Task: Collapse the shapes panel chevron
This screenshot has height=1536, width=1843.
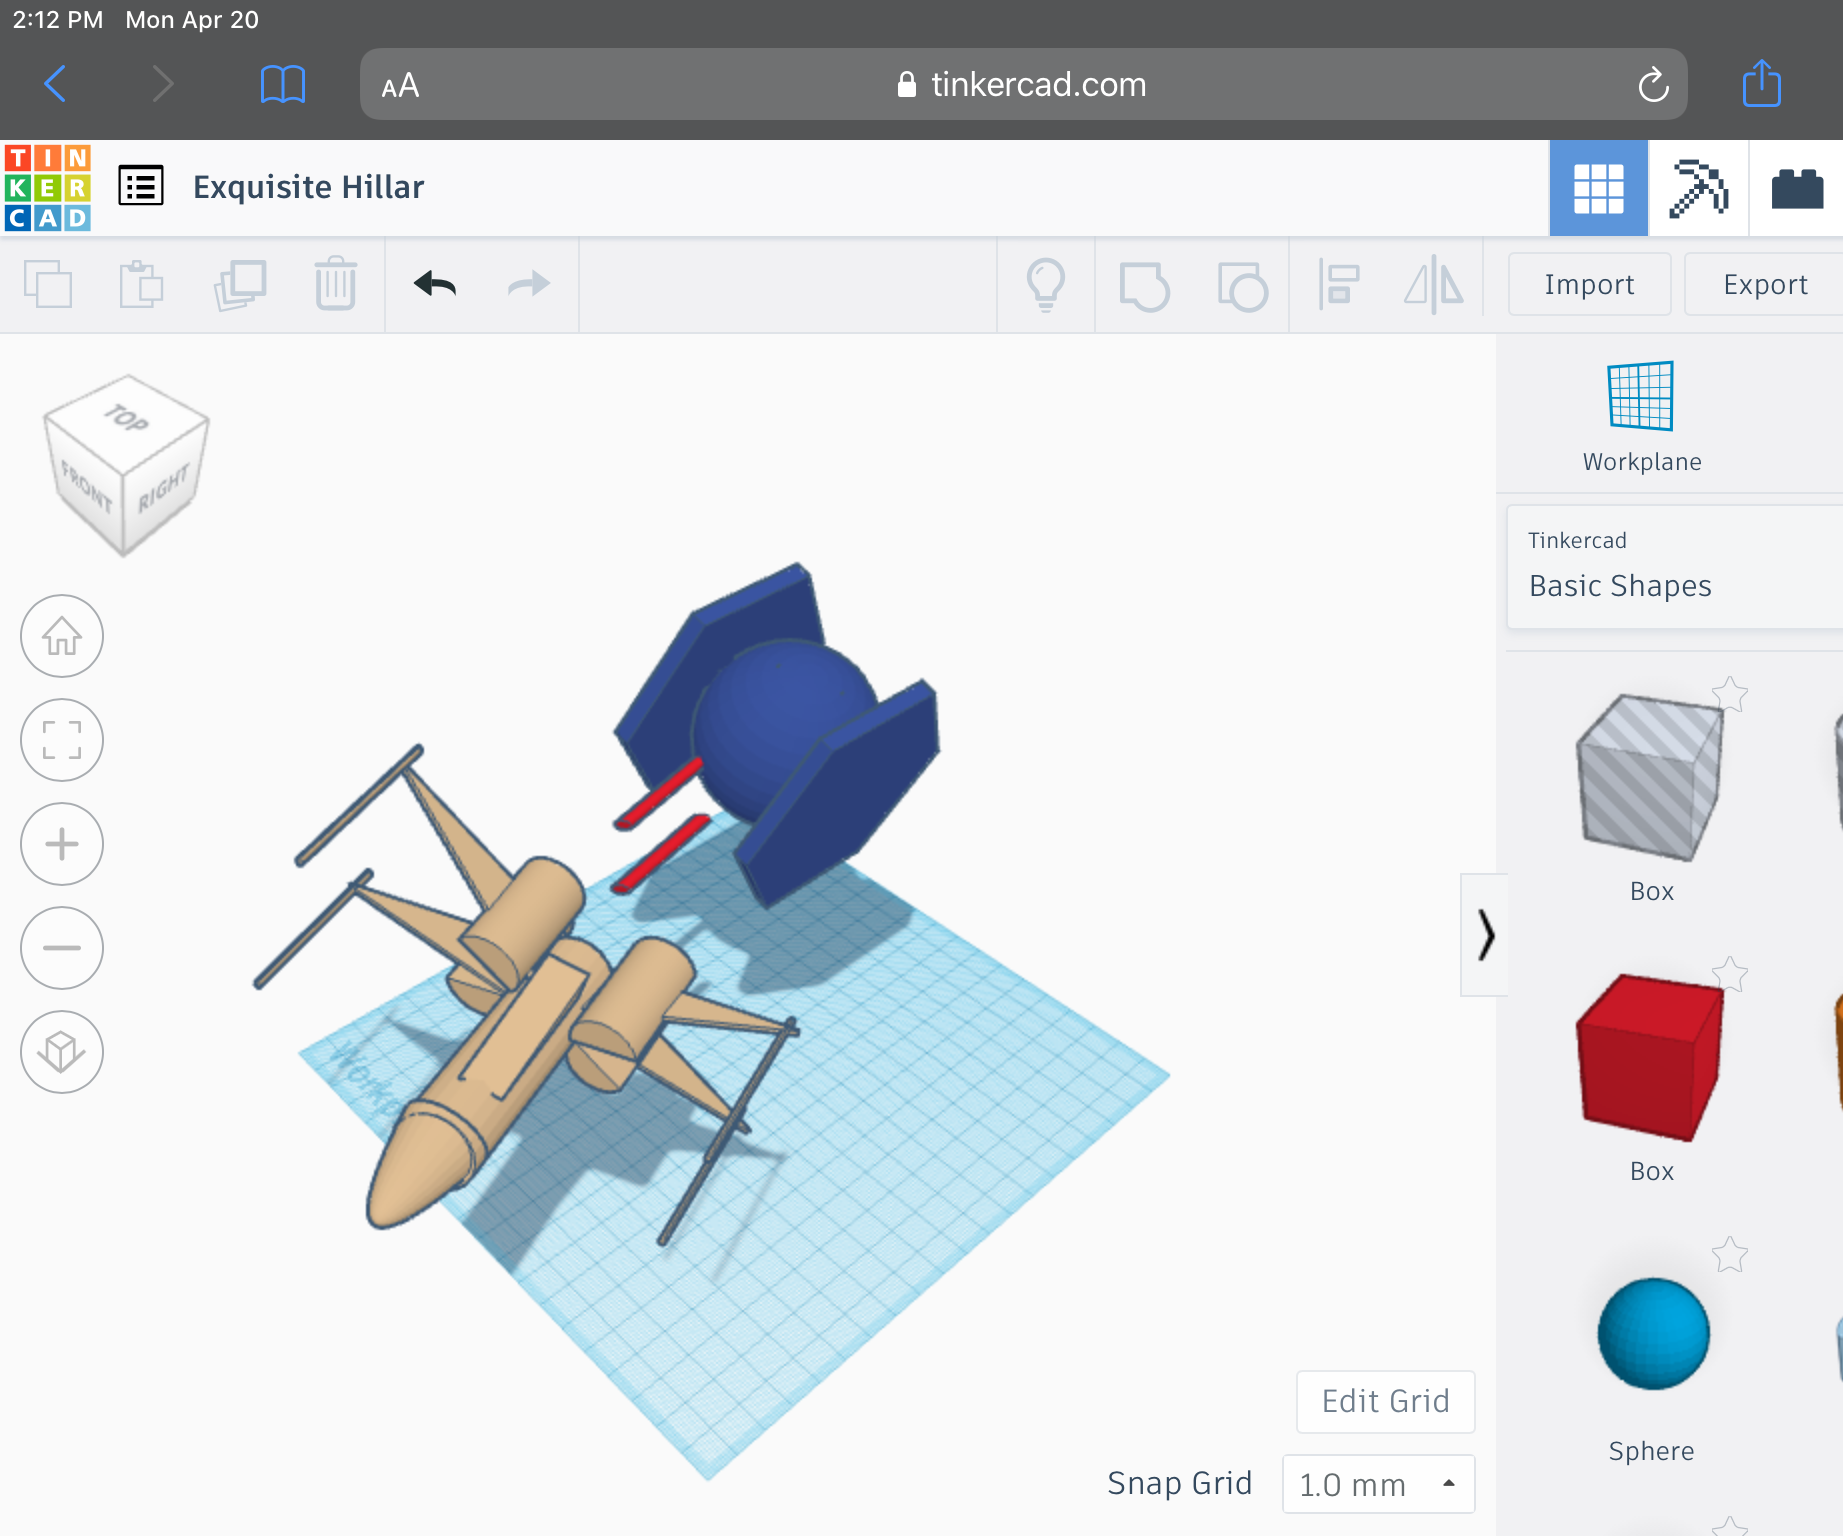Action: click(1485, 935)
